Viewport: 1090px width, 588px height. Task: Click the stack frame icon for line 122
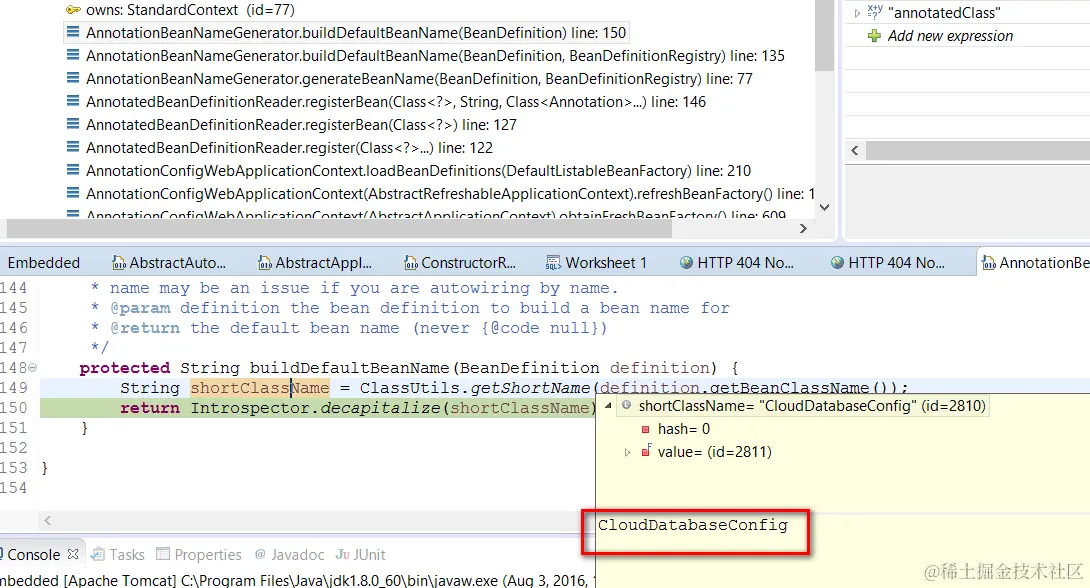click(72, 147)
